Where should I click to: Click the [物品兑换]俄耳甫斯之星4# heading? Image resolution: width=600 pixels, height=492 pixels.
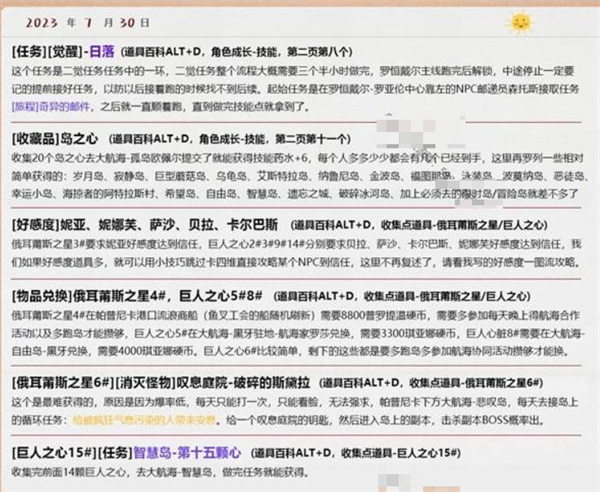137,296
